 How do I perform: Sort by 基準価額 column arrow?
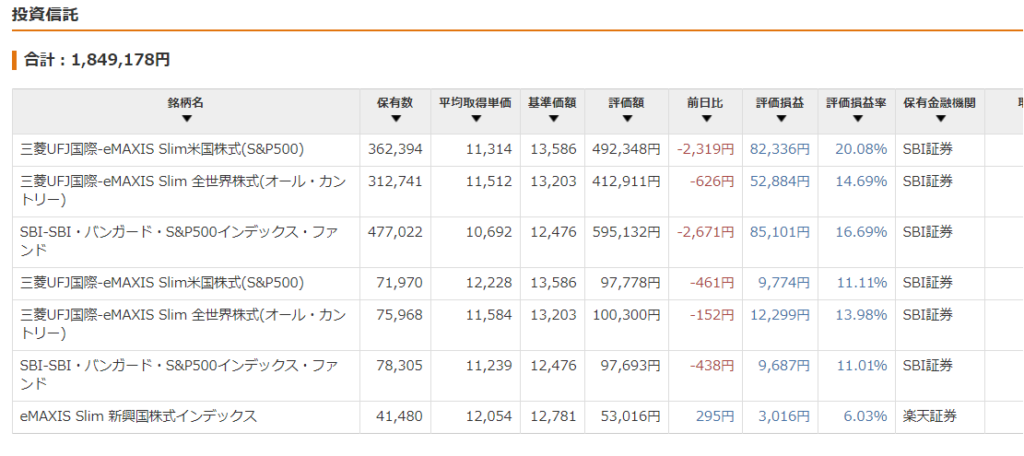pyautogui.click(x=553, y=119)
